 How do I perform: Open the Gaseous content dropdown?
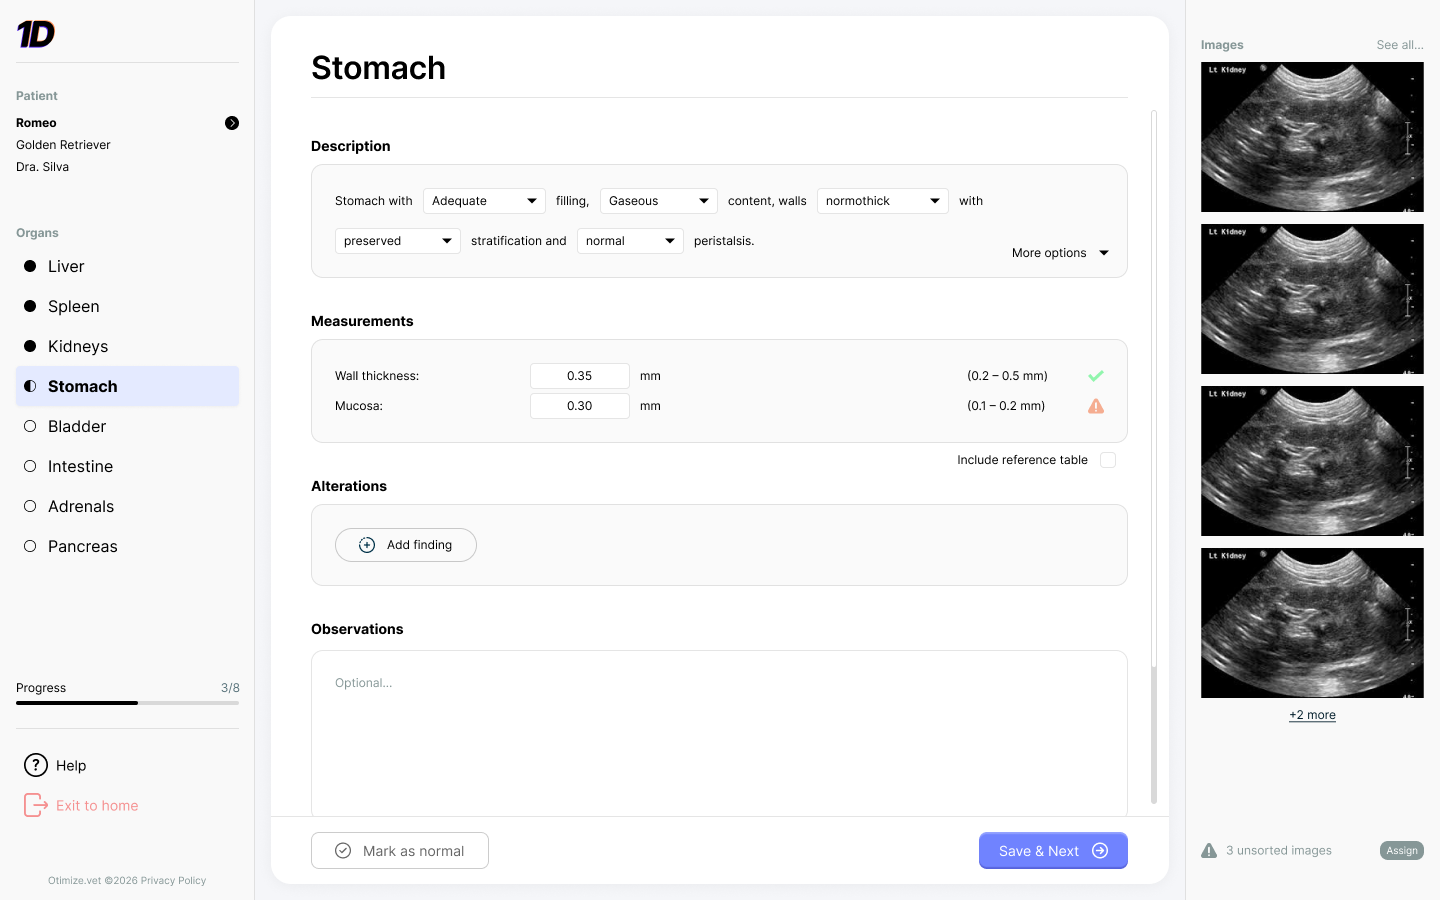point(659,201)
